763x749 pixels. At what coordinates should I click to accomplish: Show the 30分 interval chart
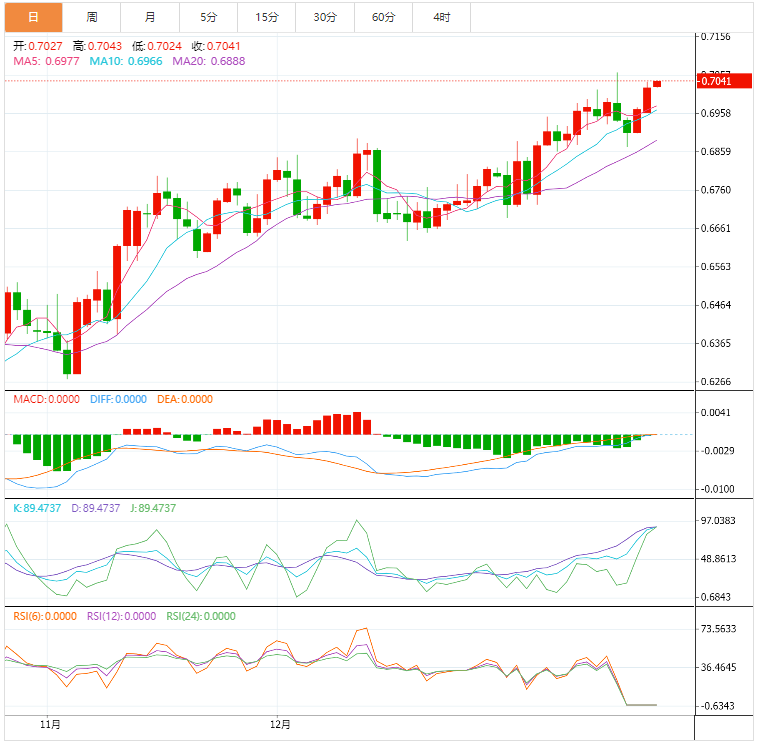(x=325, y=17)
